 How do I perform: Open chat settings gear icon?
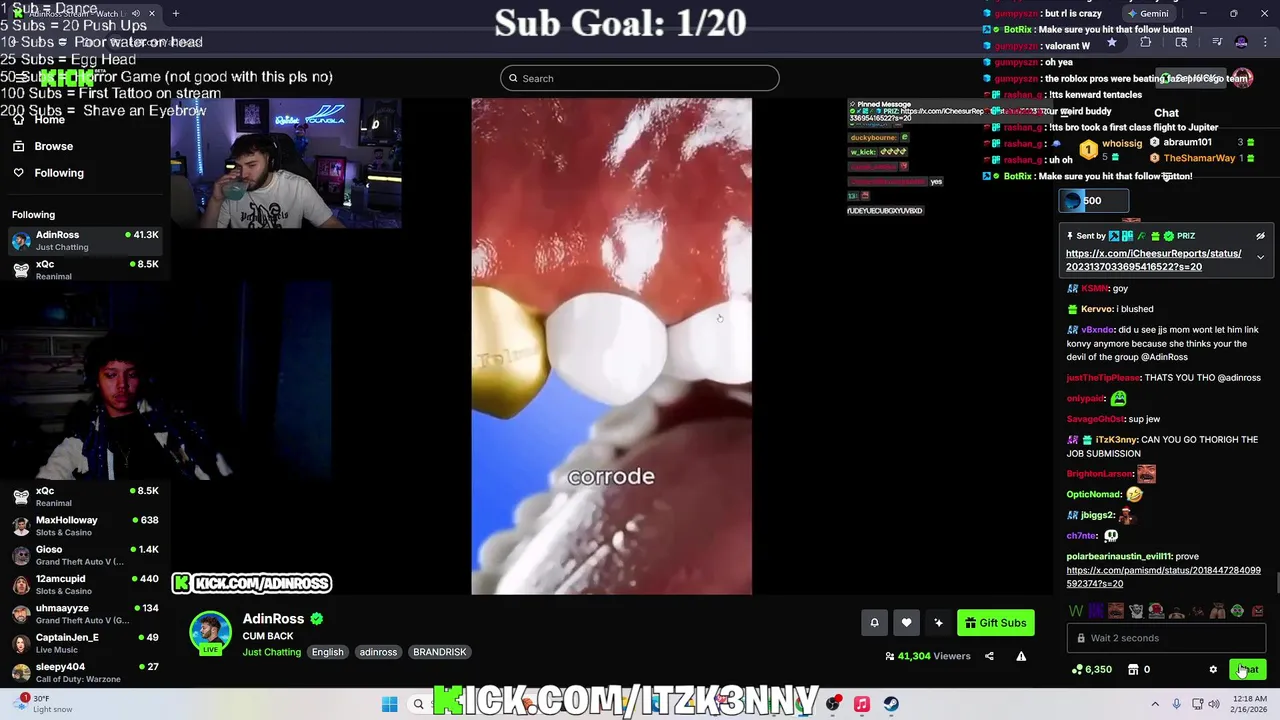click(1213, 670)
